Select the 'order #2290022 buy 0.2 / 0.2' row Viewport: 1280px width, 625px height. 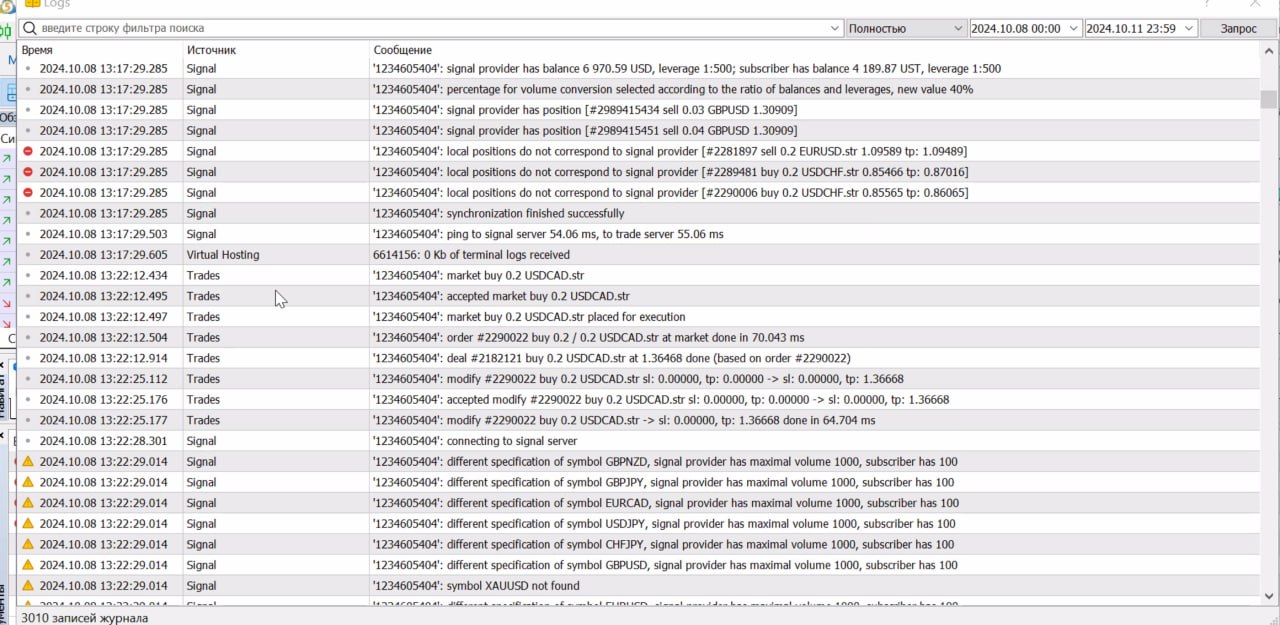[x=639, y=337]
